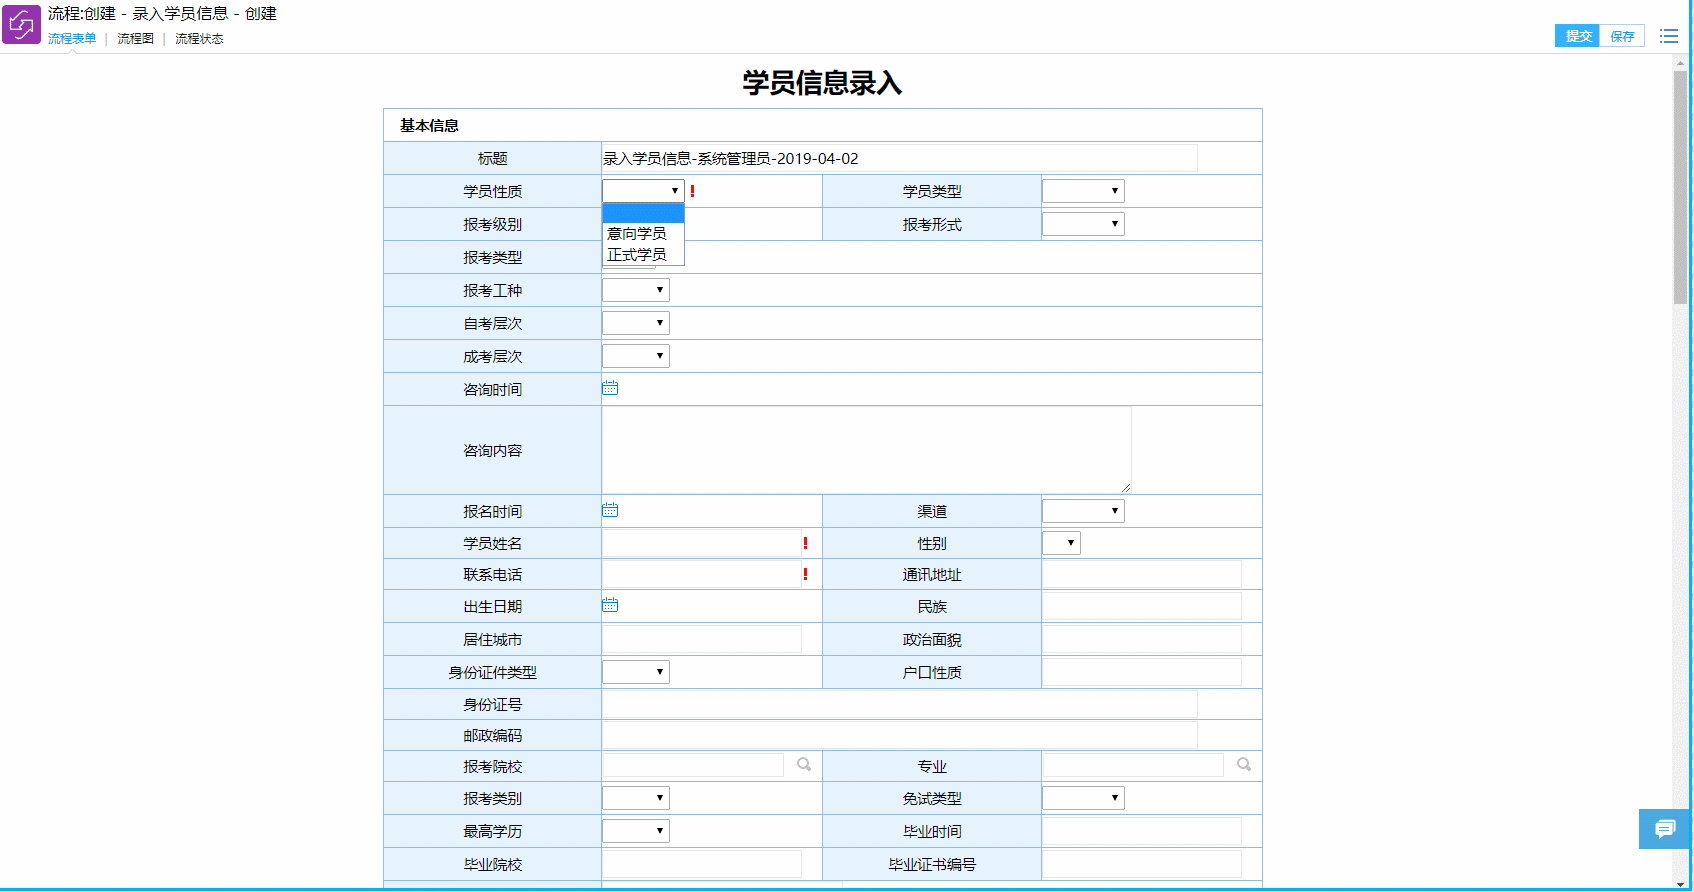This screenshot has width=1694, height=892.
Task: Select the blank highlighted dropdown option
Action: tap(643, 213)
